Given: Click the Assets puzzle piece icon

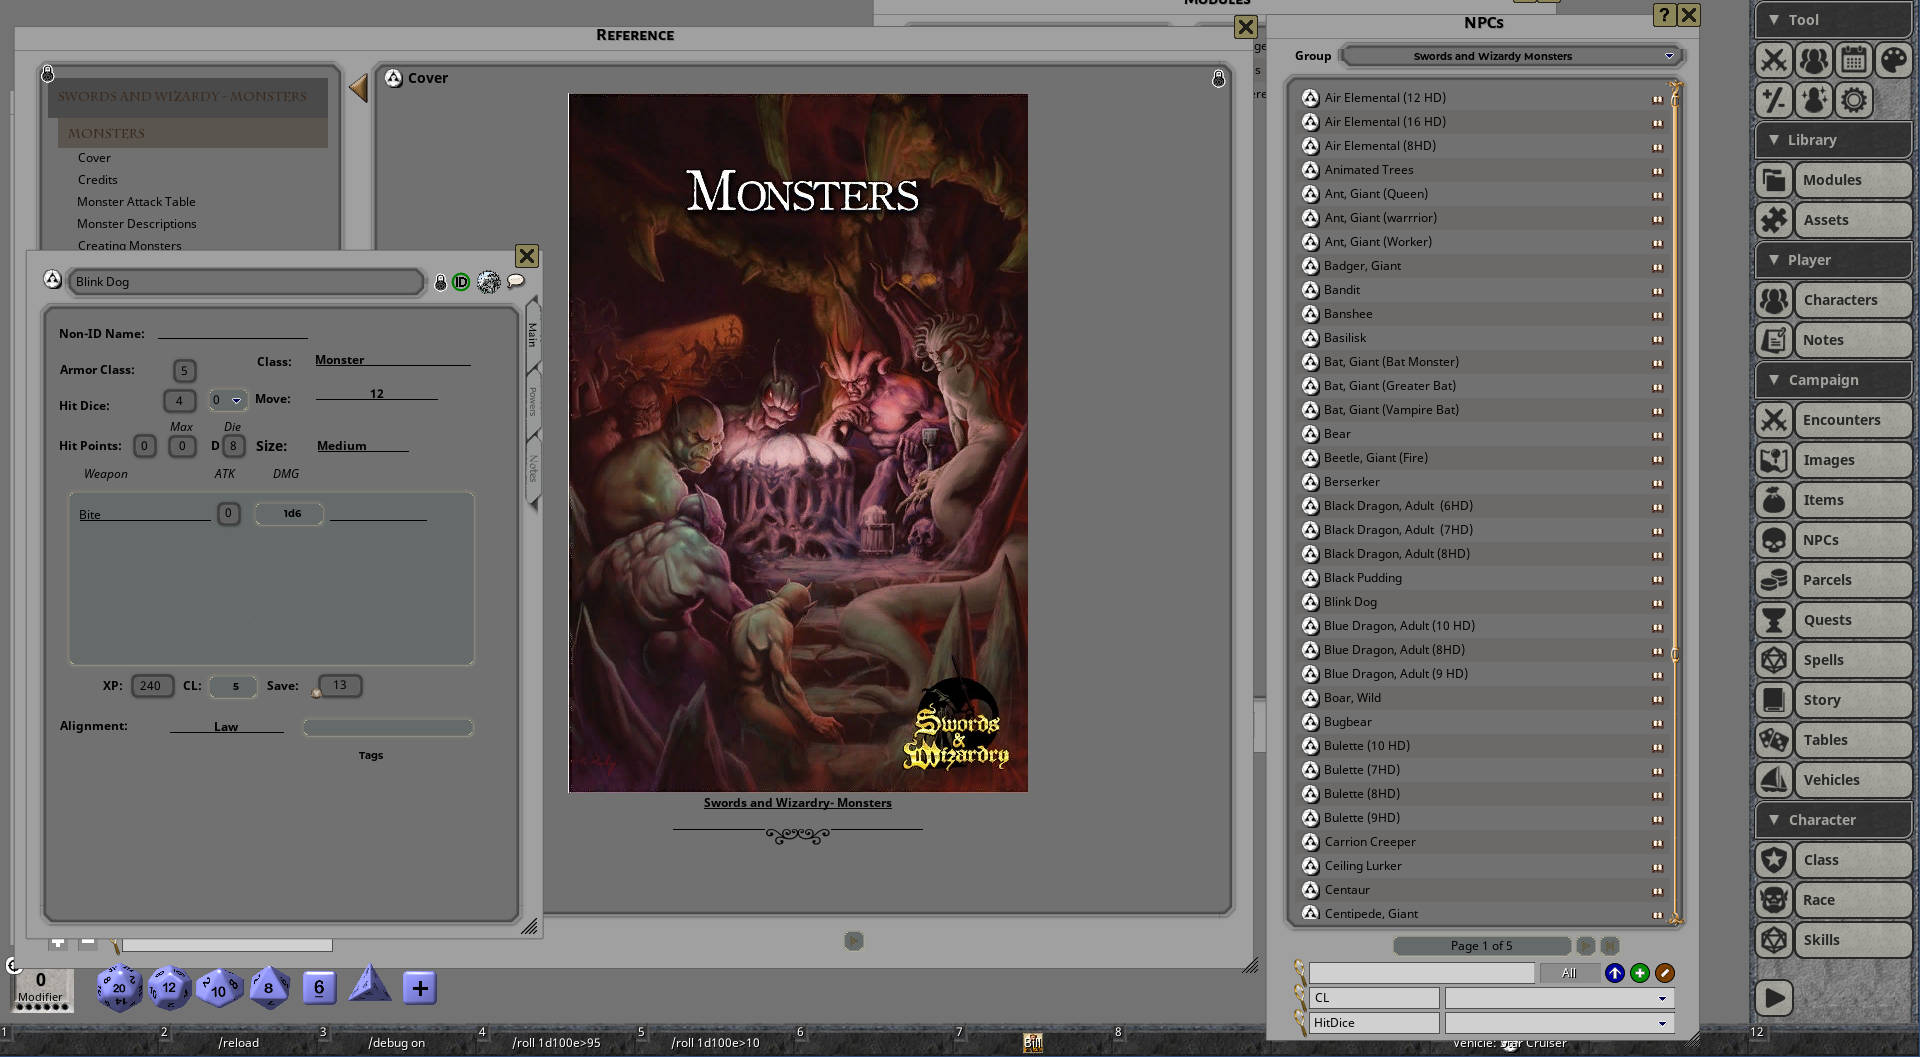Looking at the screenshot, I should 1774,220.
